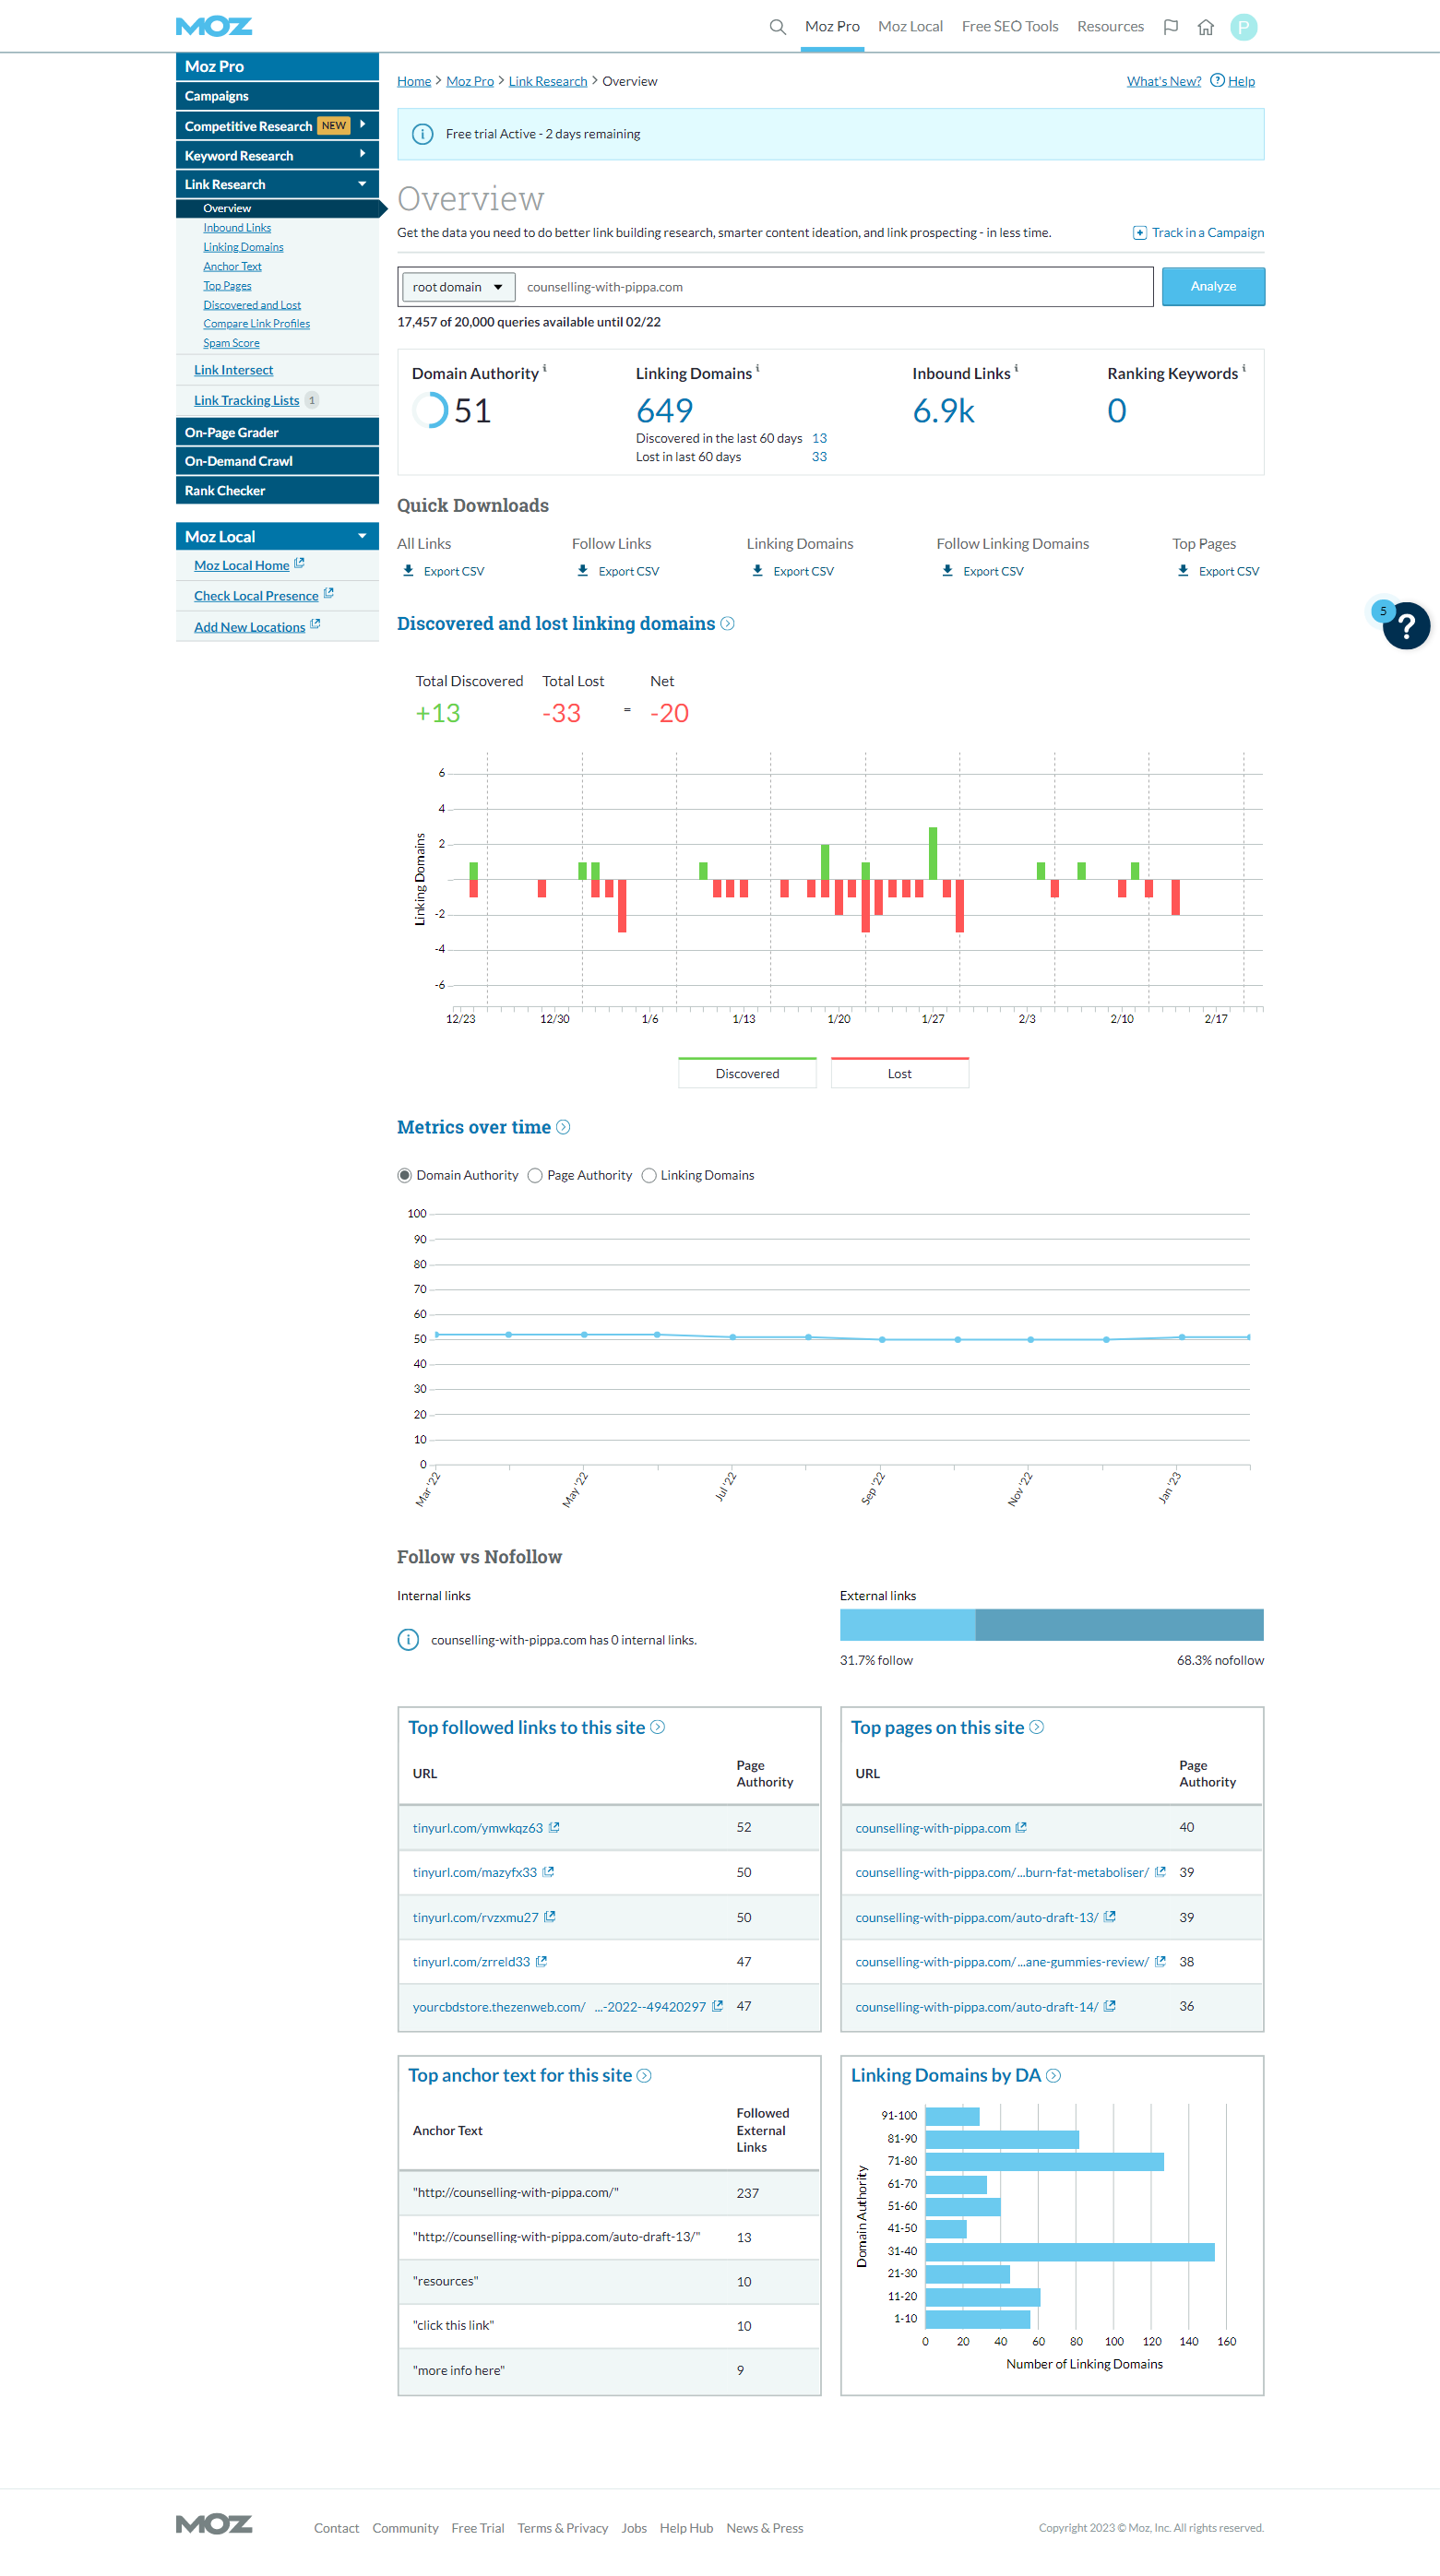Click the Analyze button
Viewport: 1440px width, 2576px height.
pos(1212,287)
